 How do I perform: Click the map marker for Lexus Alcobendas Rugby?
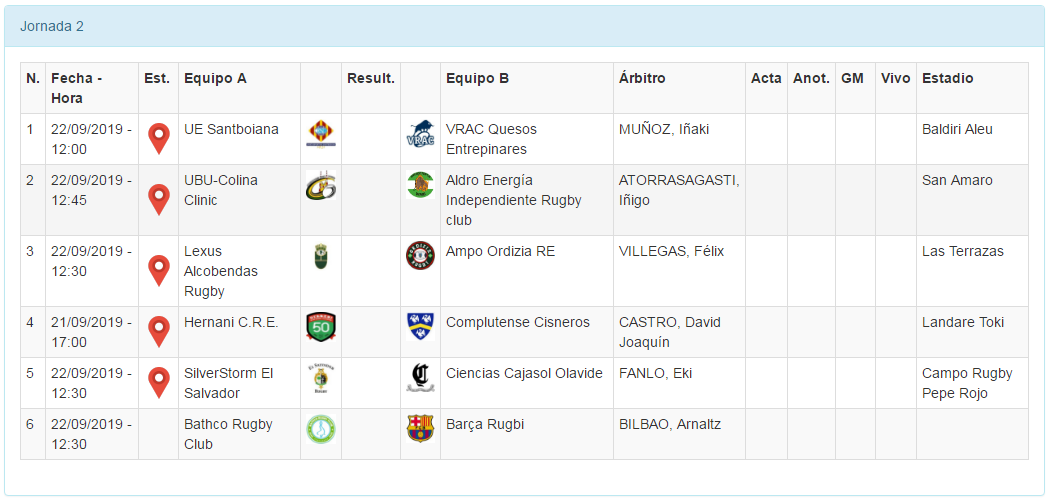158,271
